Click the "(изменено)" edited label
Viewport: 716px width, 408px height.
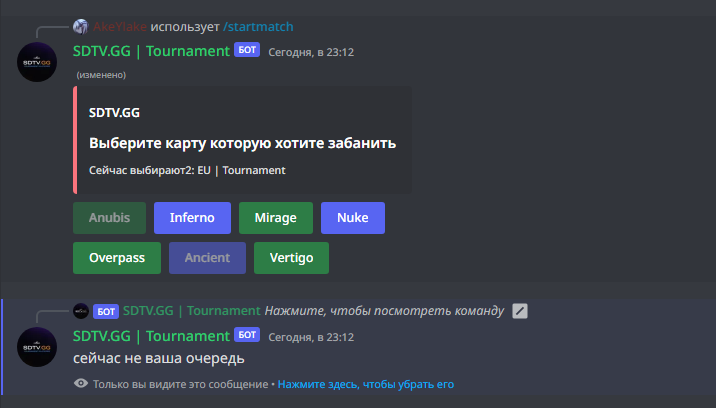click(x=101, y=75)
